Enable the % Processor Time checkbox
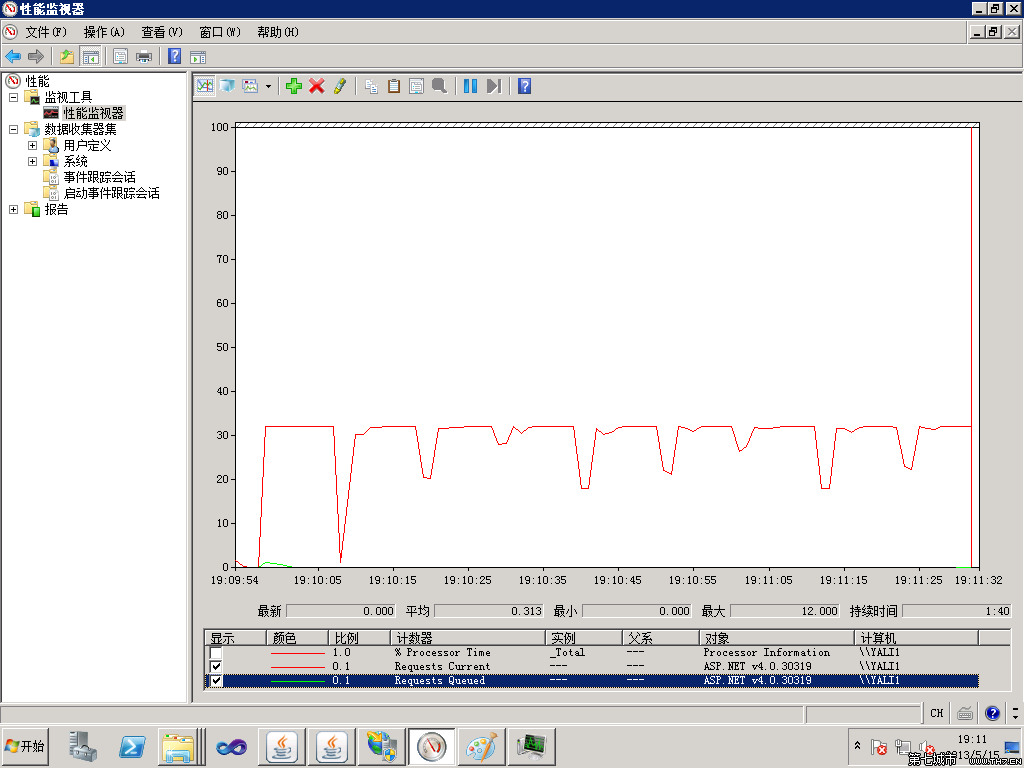This screenshot has width=1024, height=768. 216,652
